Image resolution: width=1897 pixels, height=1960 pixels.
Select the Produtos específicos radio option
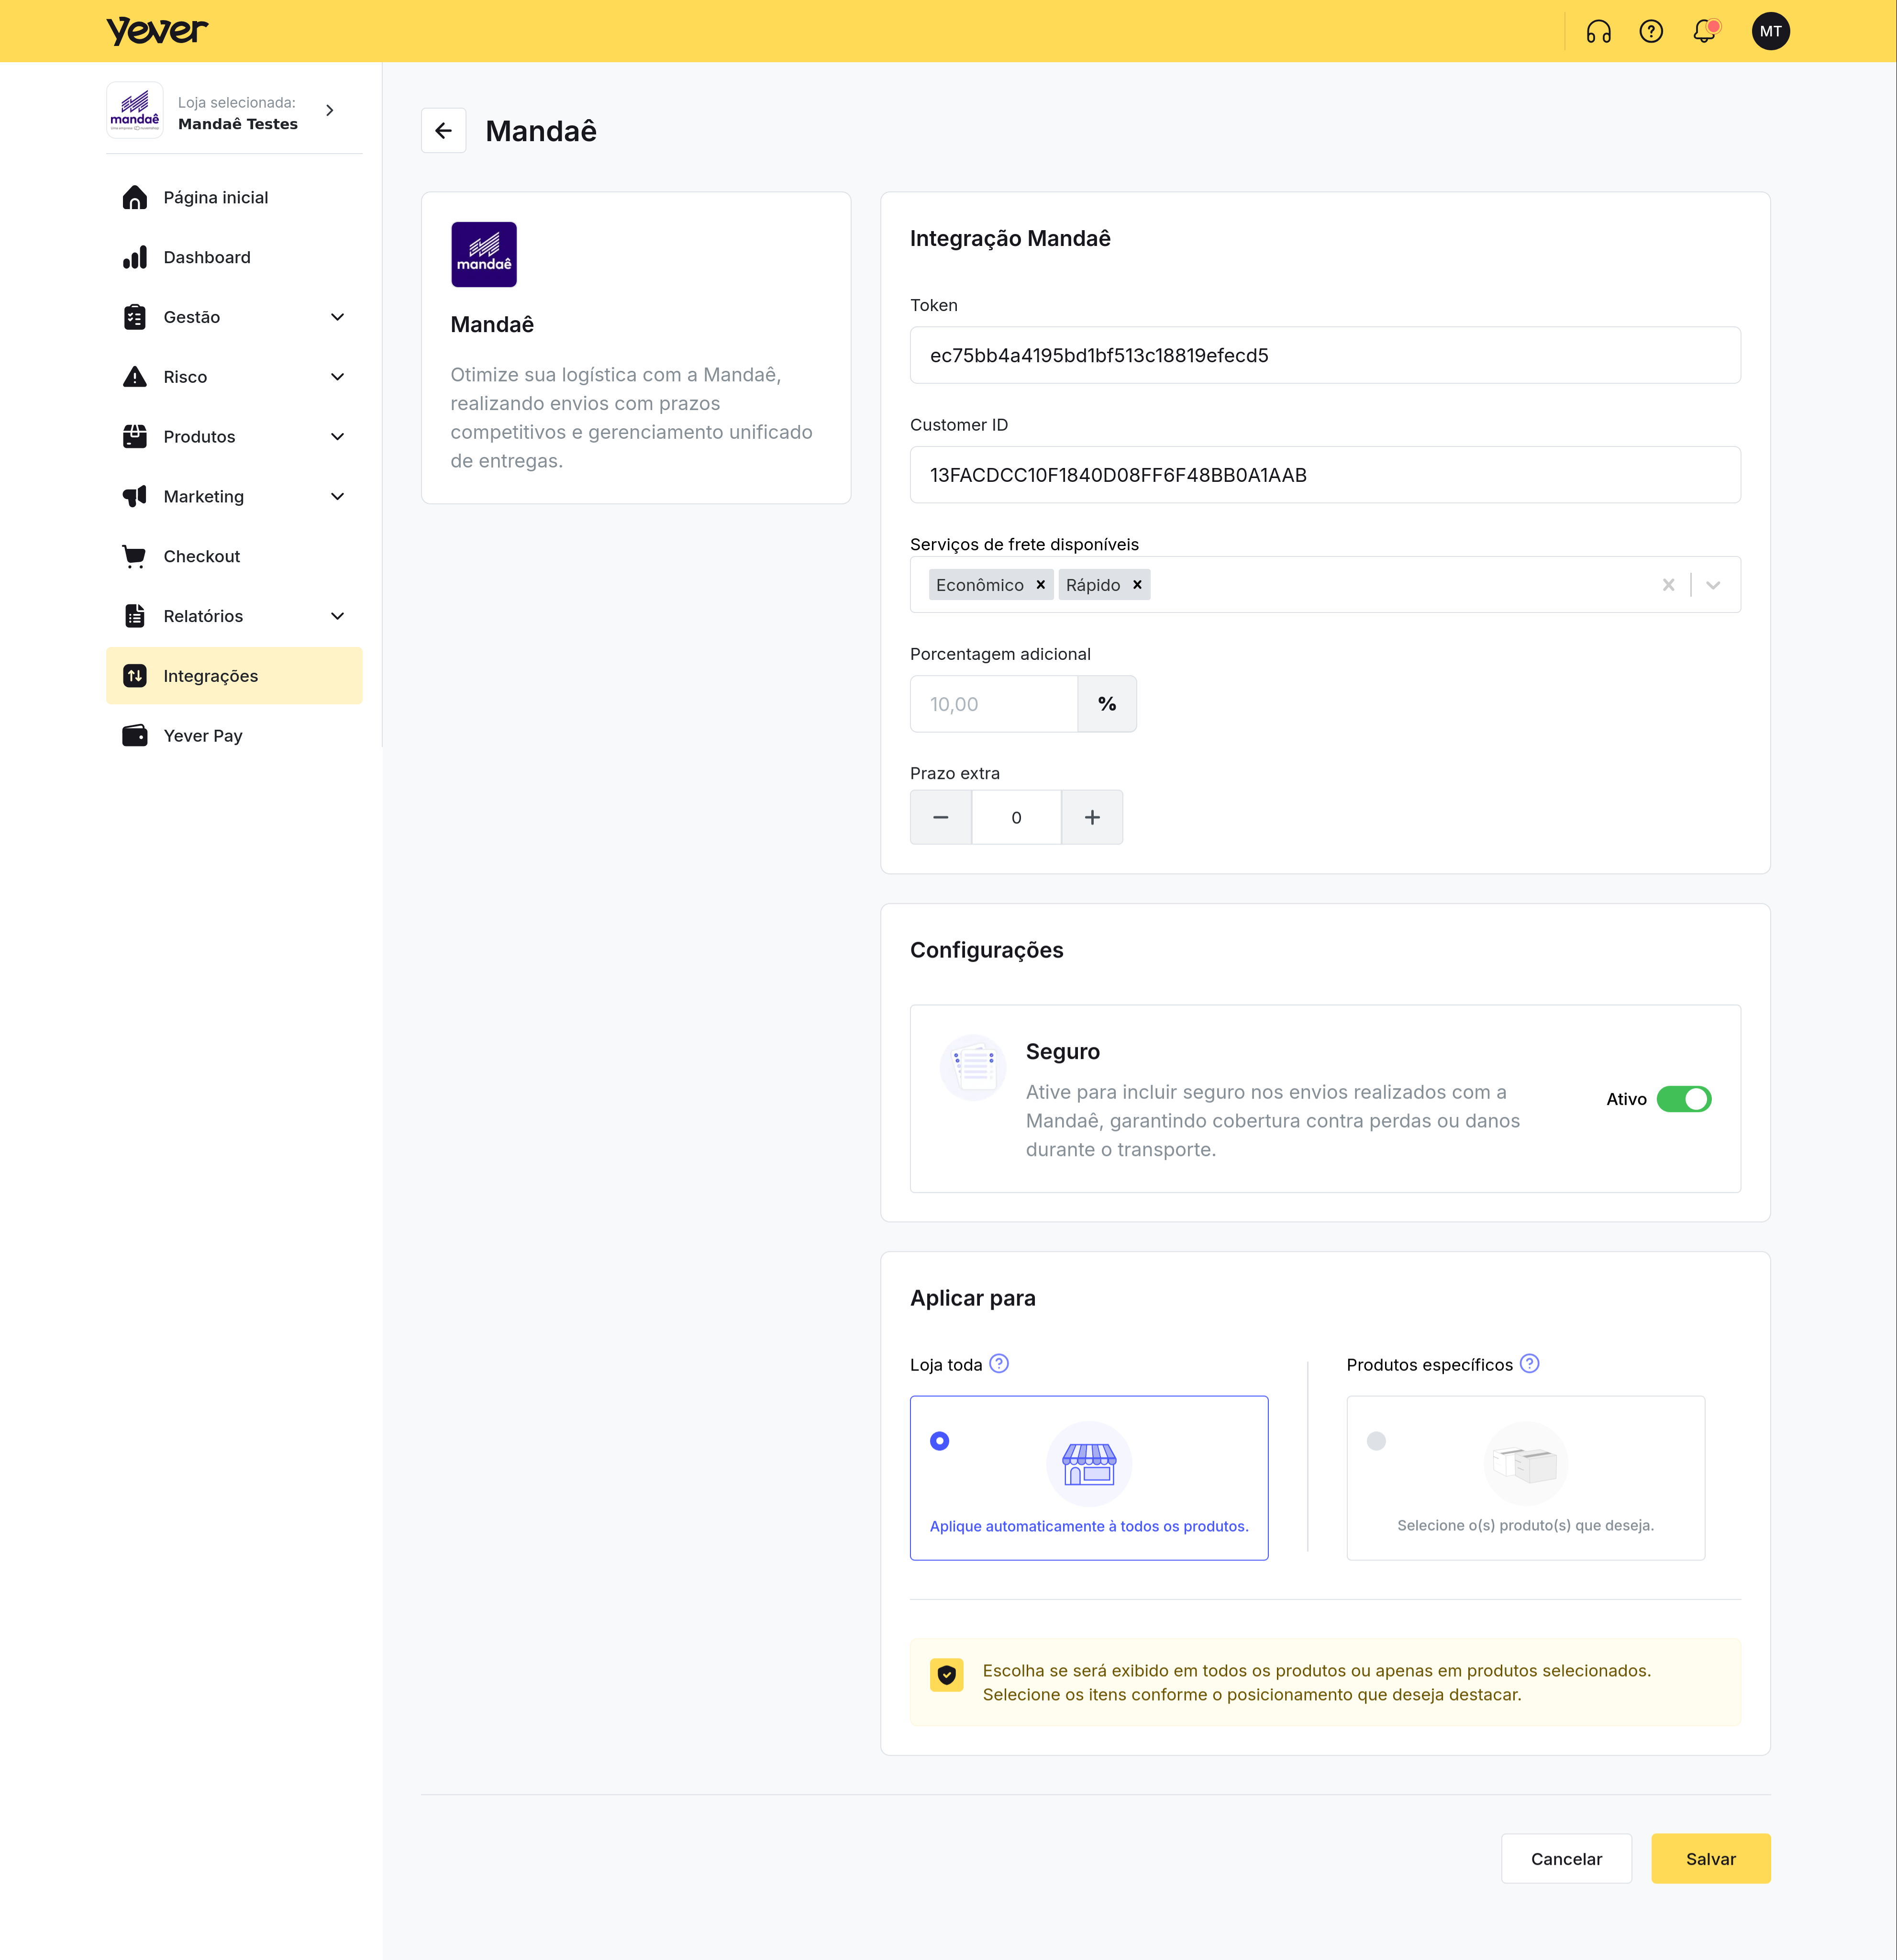coord(1376,1441)
